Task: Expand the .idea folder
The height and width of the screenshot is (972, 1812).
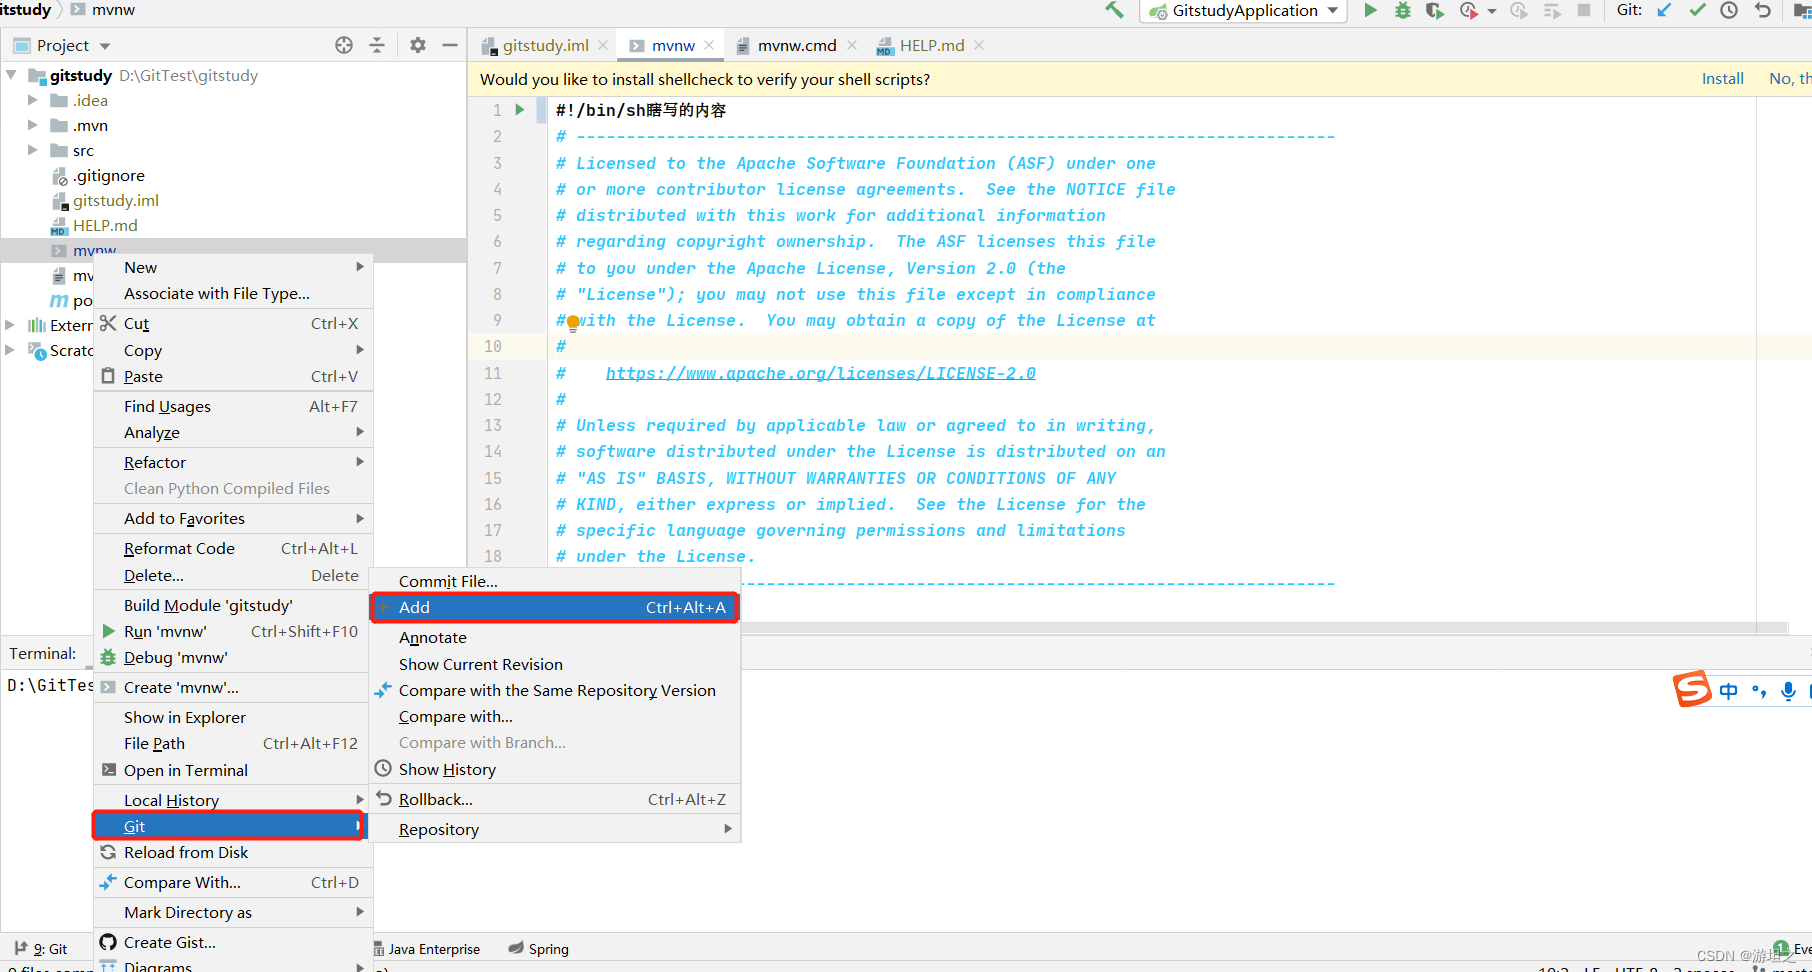Action: 32,100
